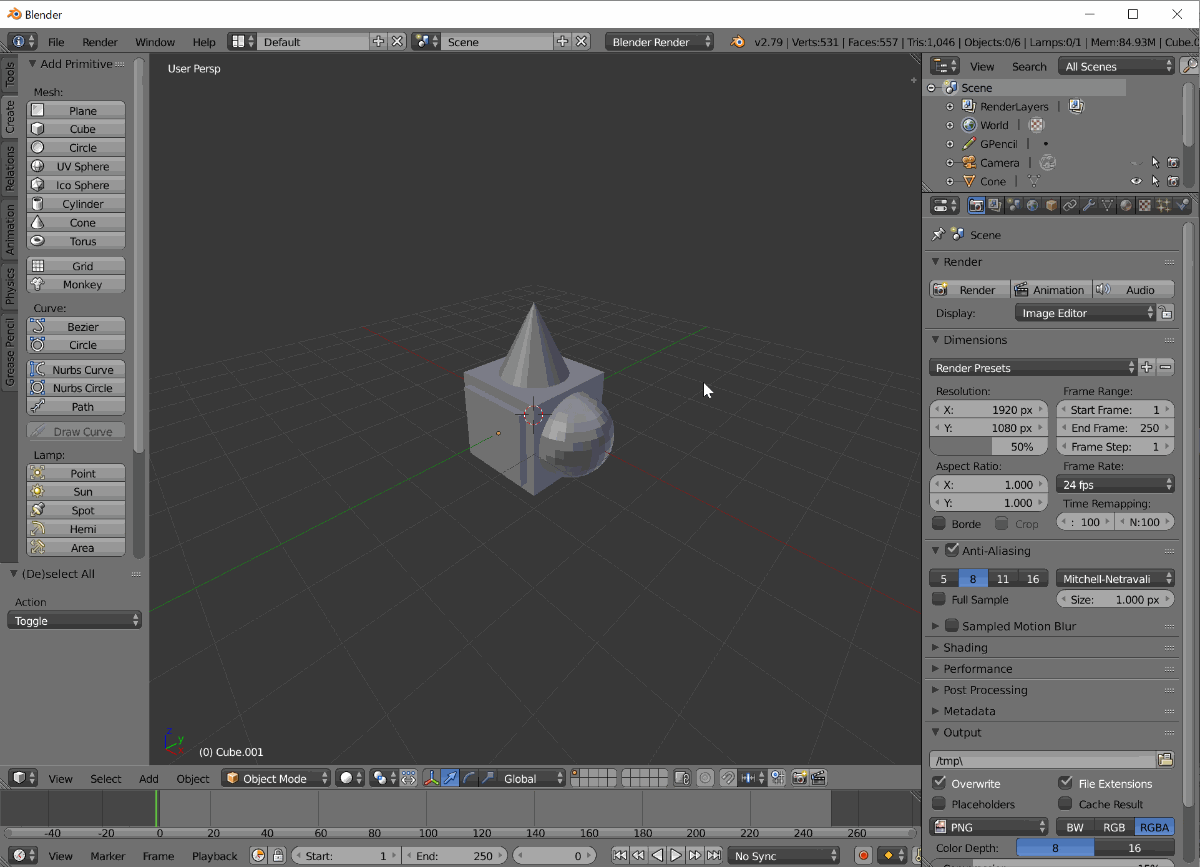Remove render preset with minus icon

pos(1165,367)
